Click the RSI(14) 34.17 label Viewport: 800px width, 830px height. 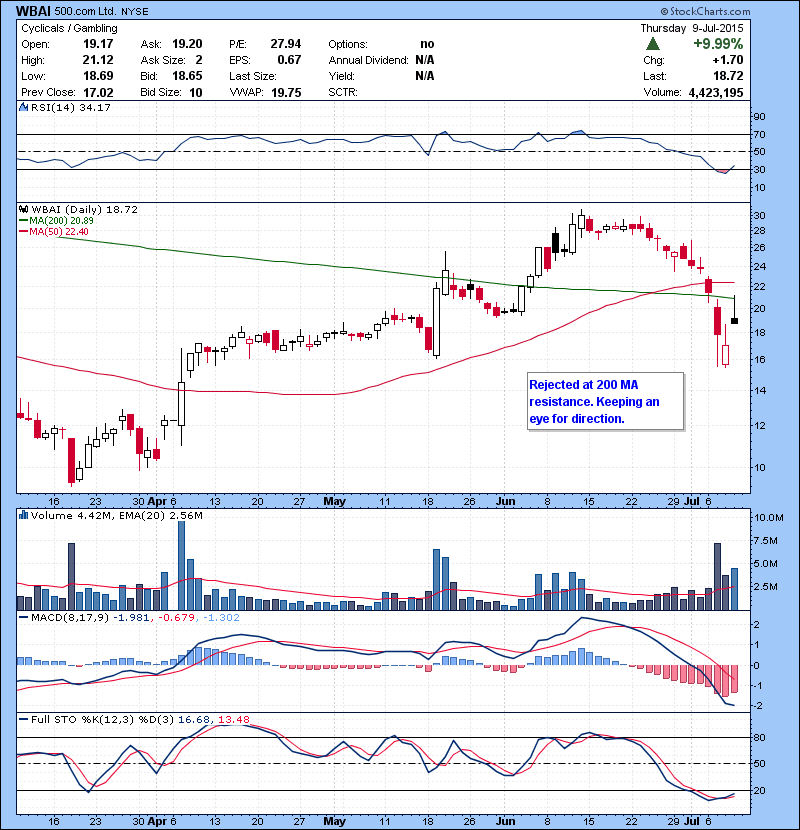70,107
